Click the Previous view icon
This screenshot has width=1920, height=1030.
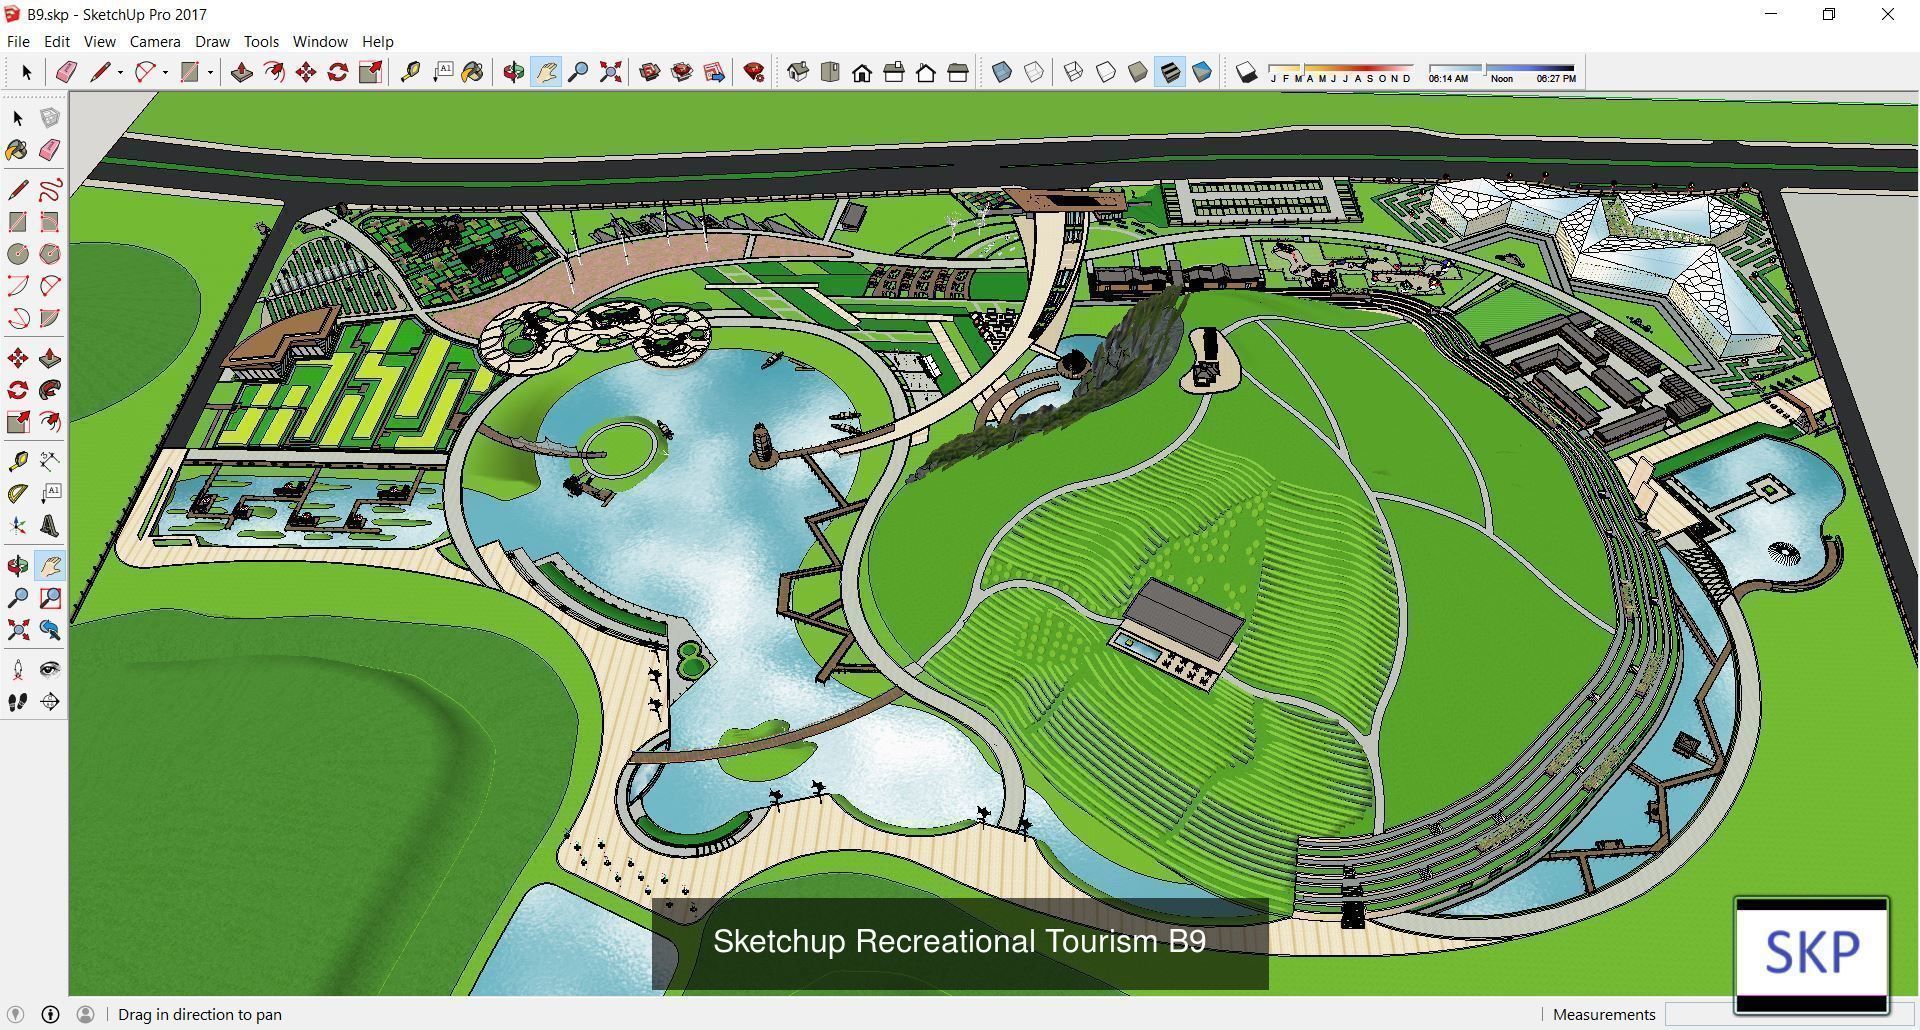pos(50,630)
